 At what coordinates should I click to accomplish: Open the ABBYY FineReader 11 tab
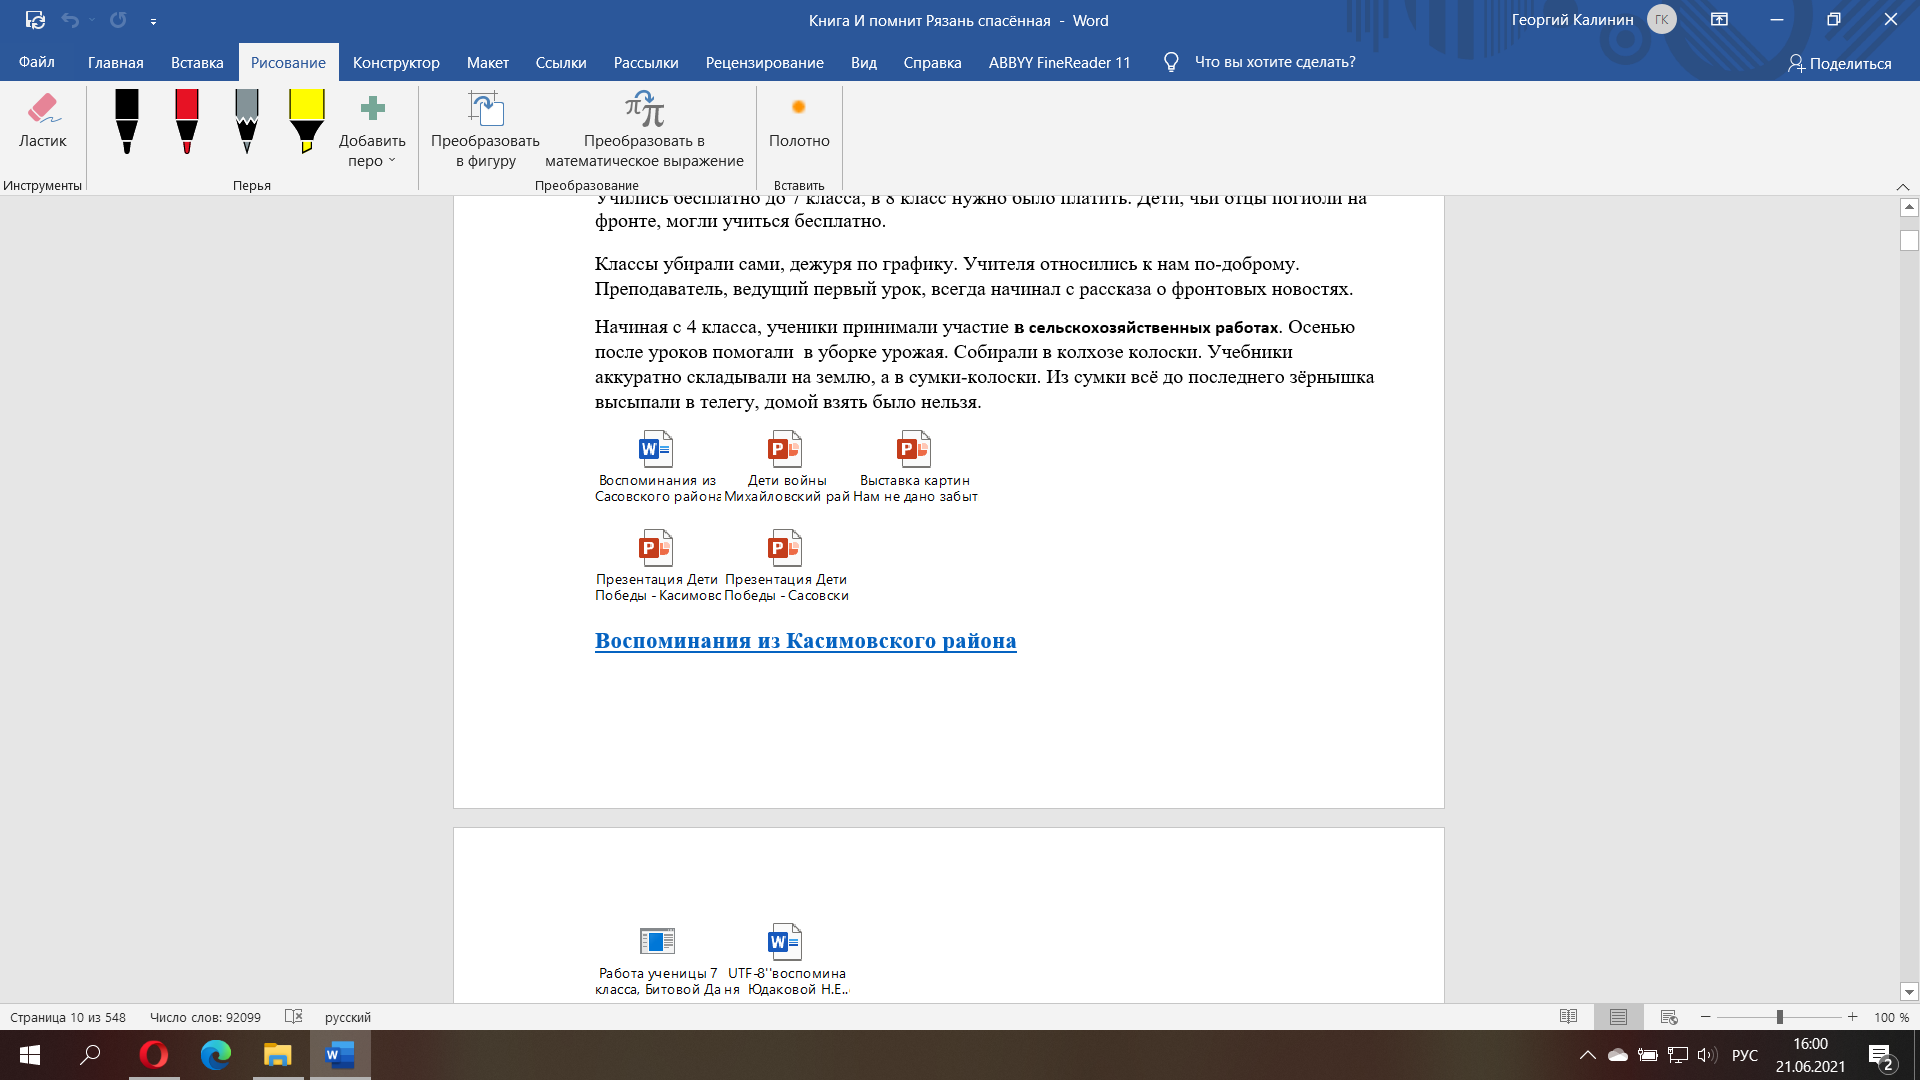[1060, 62]
